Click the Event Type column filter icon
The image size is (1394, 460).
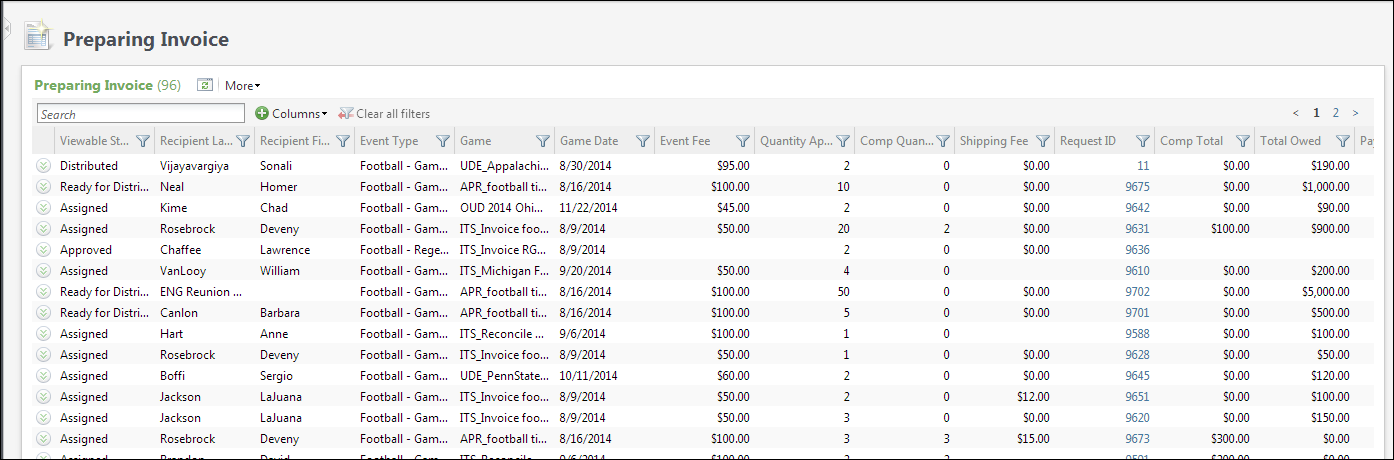tap(443, 142)
